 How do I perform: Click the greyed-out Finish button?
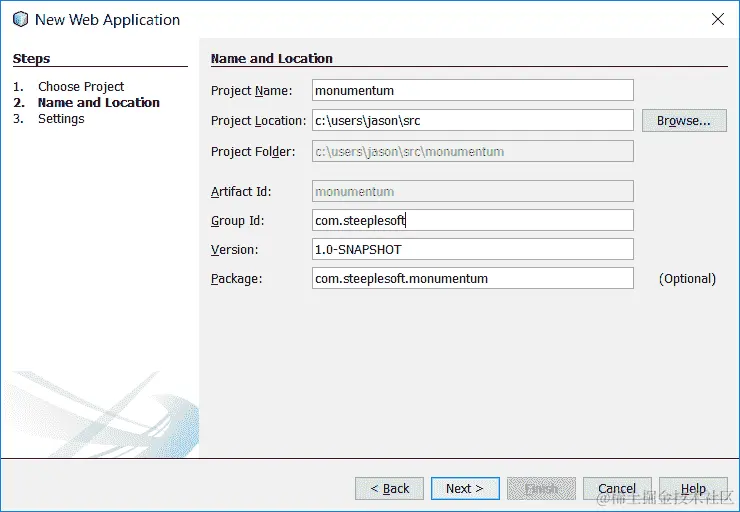[541, 488]
